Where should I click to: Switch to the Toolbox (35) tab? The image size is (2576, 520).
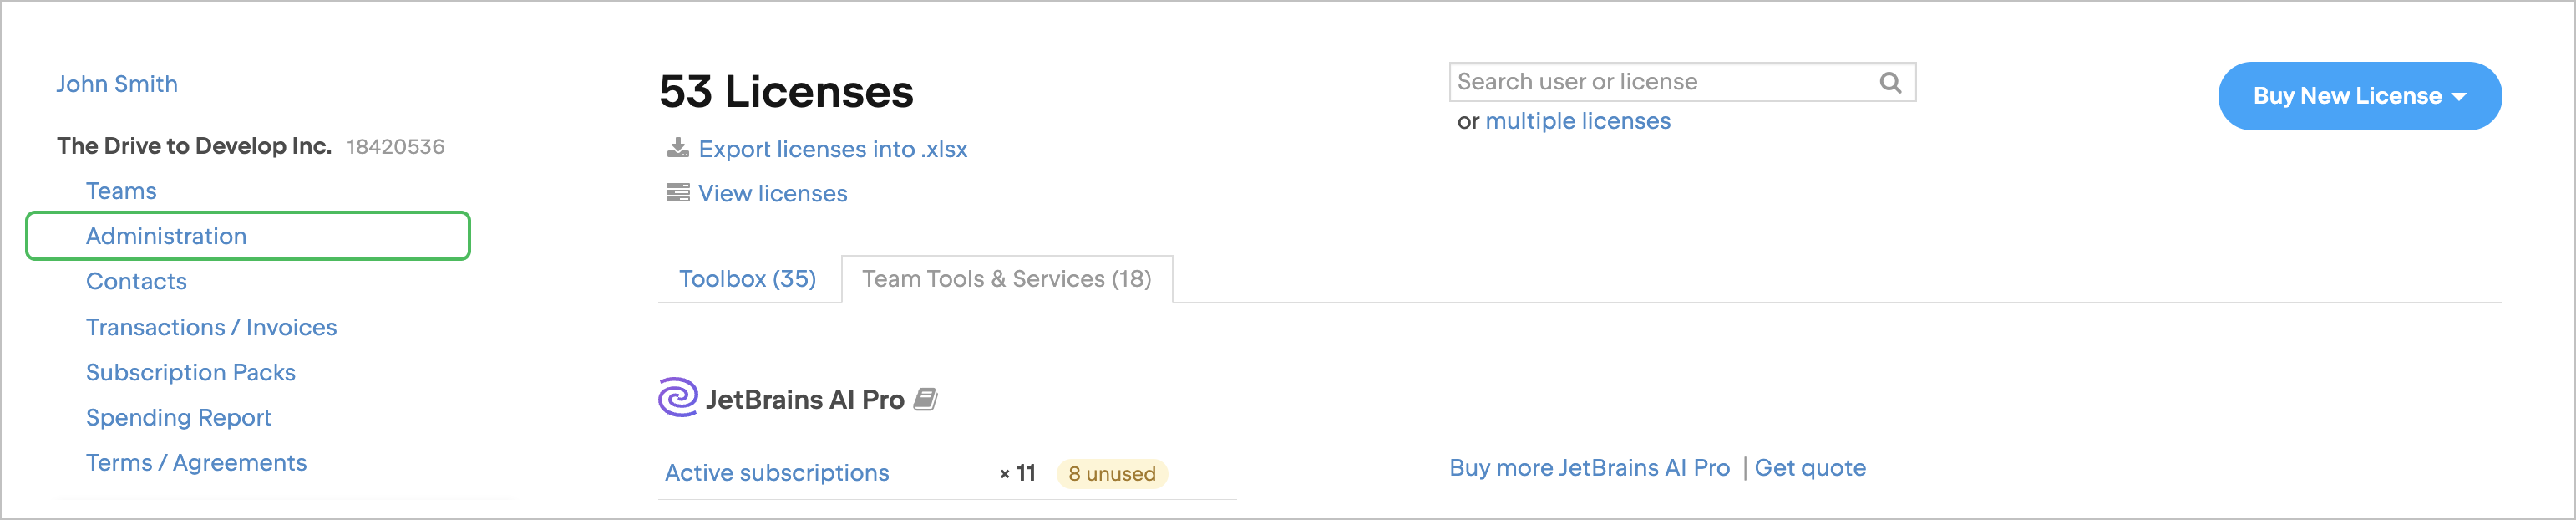pos(747,279)
